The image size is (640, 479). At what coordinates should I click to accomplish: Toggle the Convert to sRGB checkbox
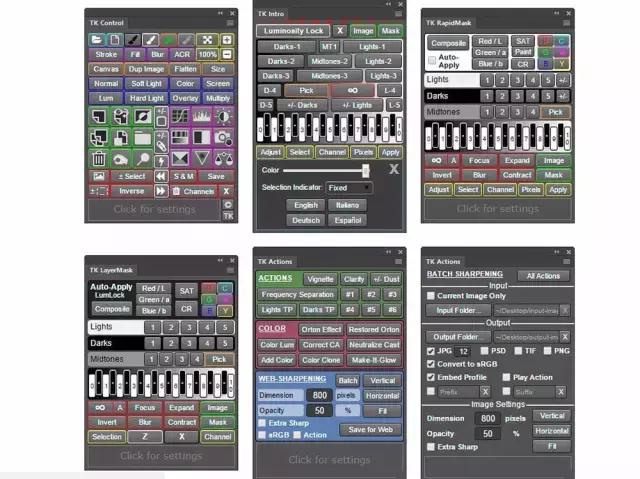click(x=431, y=364)
